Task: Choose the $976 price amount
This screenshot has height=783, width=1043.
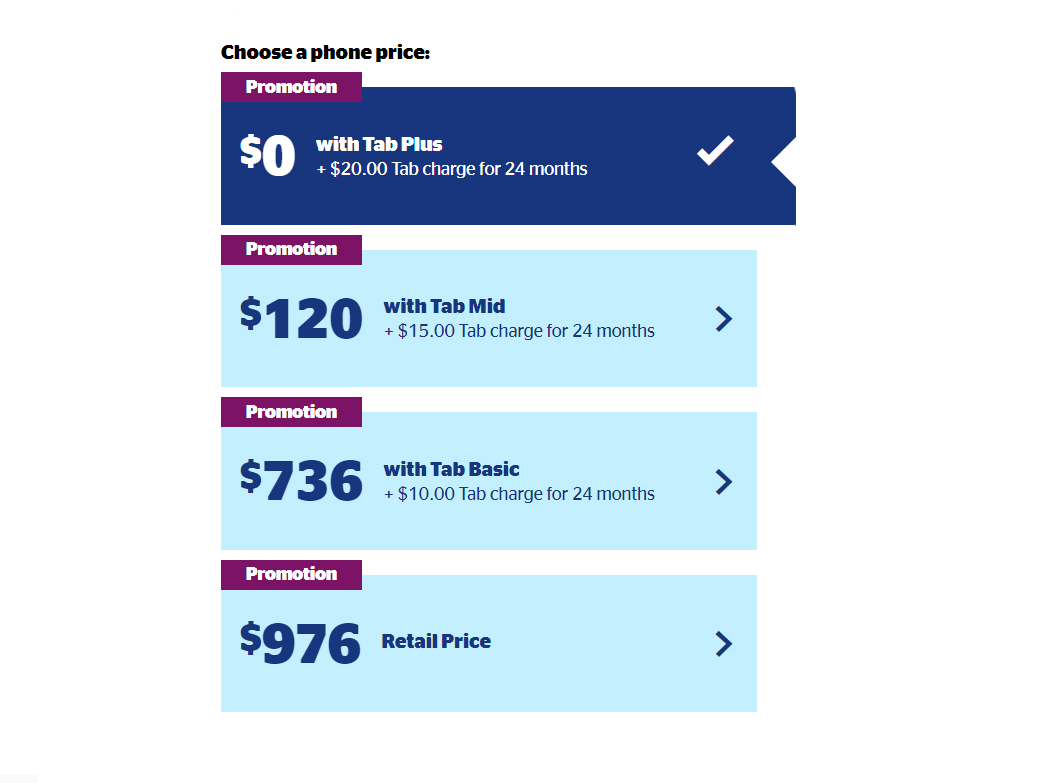Action: [300, 644]
